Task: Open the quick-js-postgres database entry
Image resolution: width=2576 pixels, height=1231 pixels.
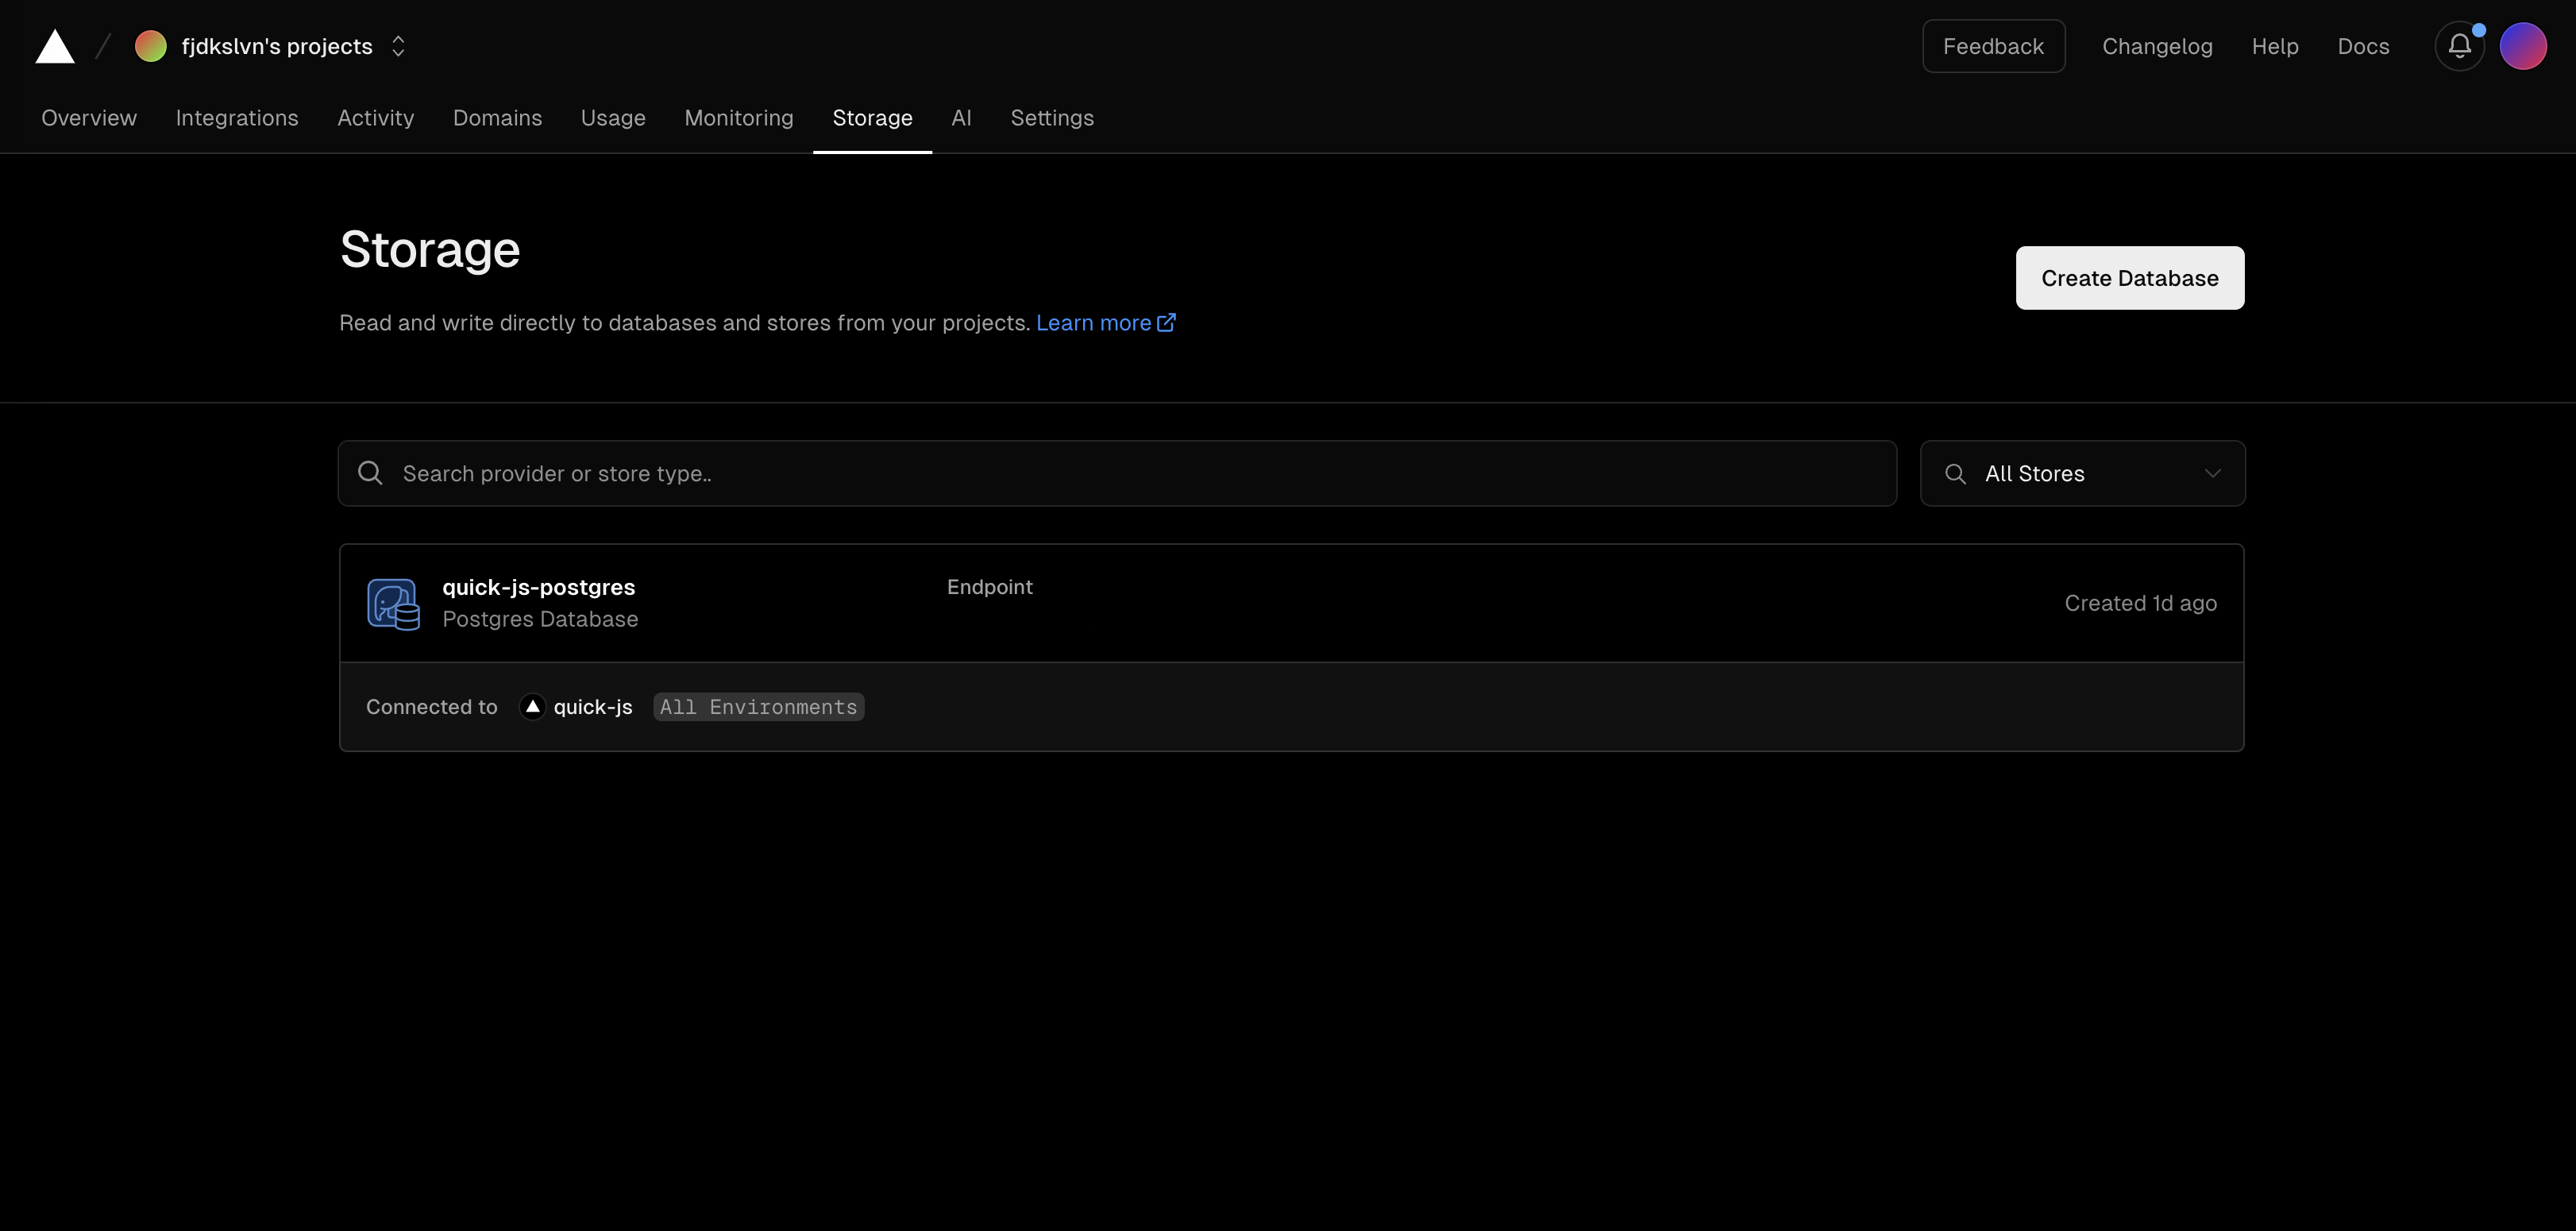Action: (x=538, y=587)
